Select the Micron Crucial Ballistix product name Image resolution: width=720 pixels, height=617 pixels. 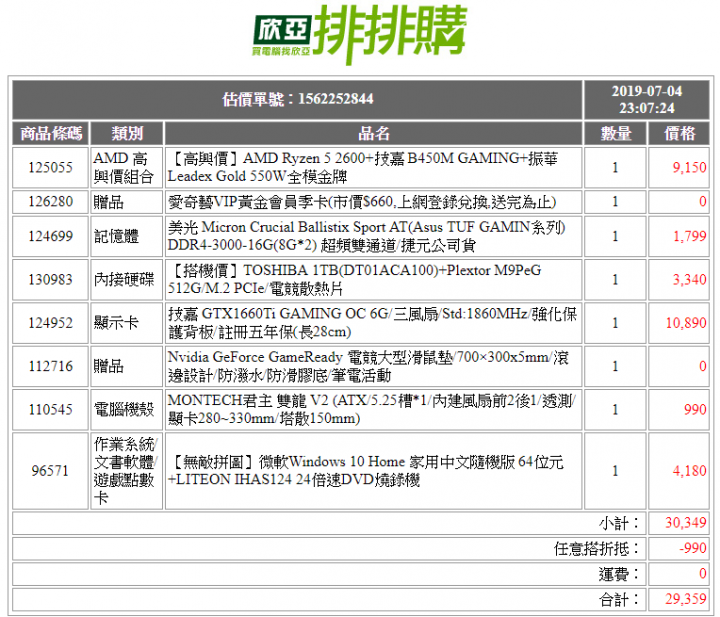tap(366, 236)
